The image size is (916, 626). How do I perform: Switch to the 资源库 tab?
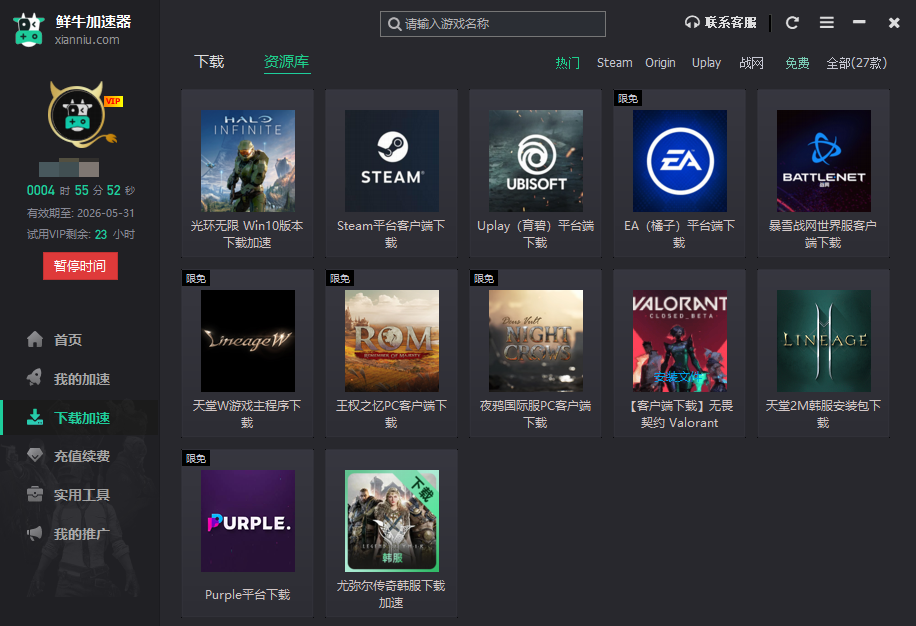point(286,61)
